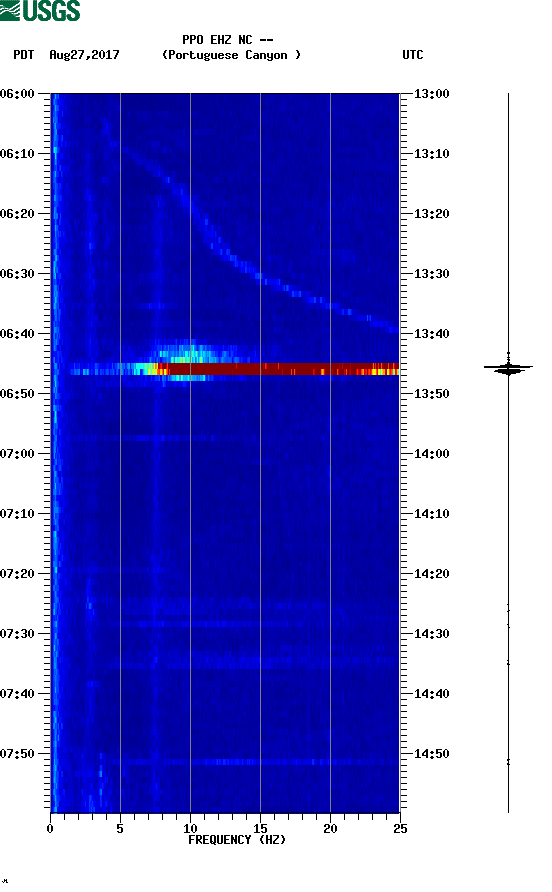Click the 06:00 PDT time label
552x892 pixels.
pos(17,94)
